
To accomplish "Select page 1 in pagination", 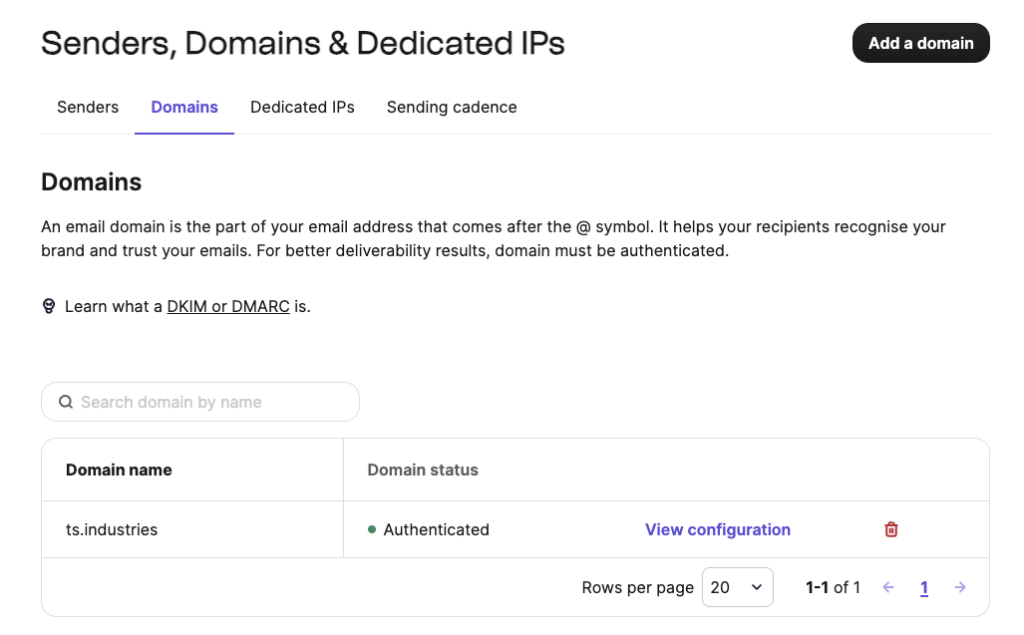I will point(924,588).
